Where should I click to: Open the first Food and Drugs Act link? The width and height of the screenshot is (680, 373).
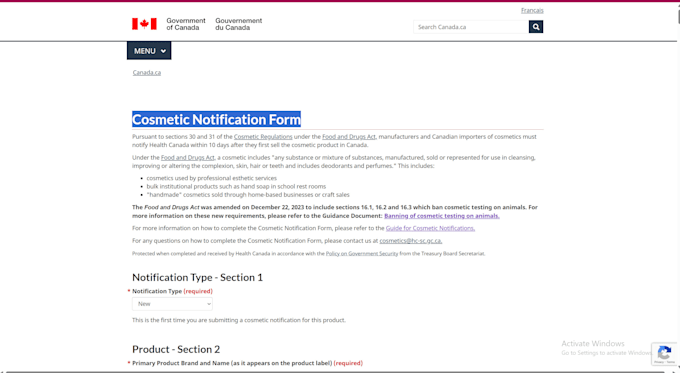349,137
